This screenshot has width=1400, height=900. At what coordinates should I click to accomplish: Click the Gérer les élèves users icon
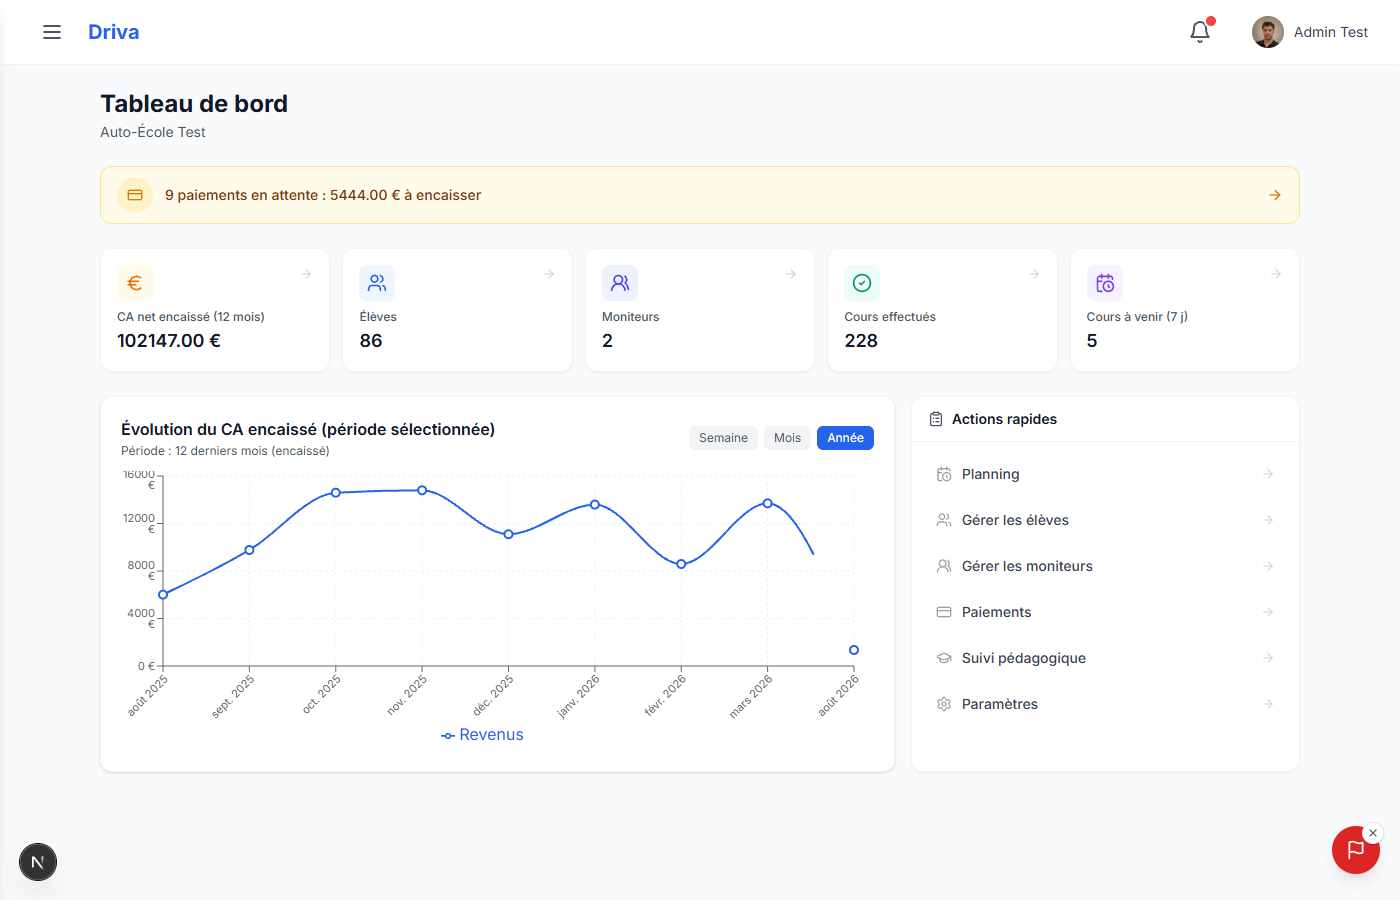point(944,520)
